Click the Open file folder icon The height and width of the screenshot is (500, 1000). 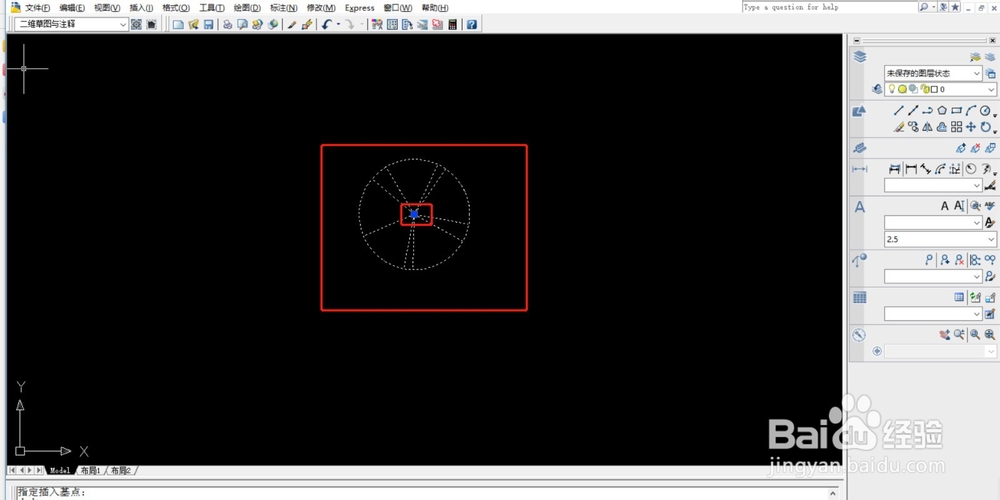193,24
